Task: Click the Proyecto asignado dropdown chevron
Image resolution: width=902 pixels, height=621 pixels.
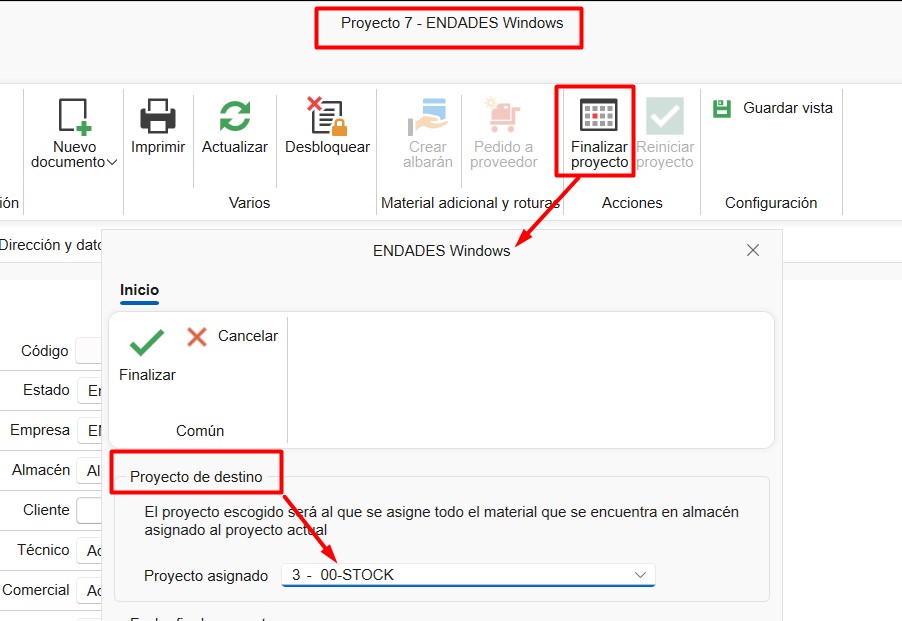Action: pyautogui.click(x=641, y=575)
